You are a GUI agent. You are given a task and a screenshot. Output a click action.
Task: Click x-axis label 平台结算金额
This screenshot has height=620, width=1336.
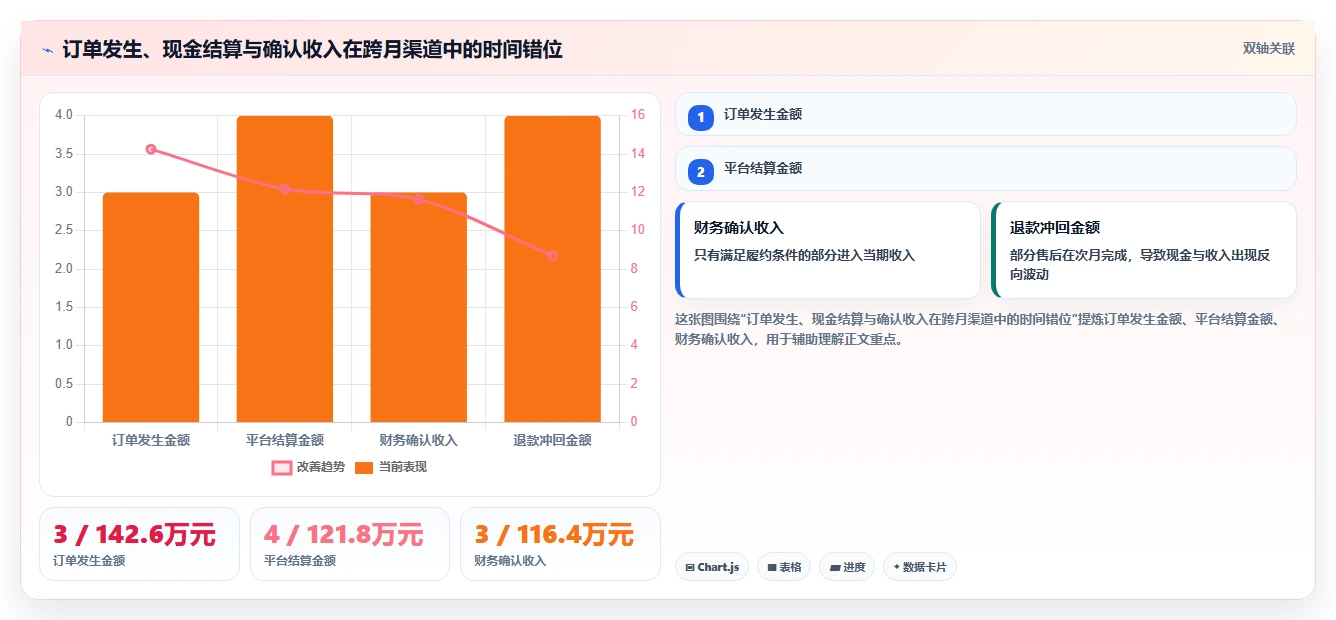(x=285, y=440)
